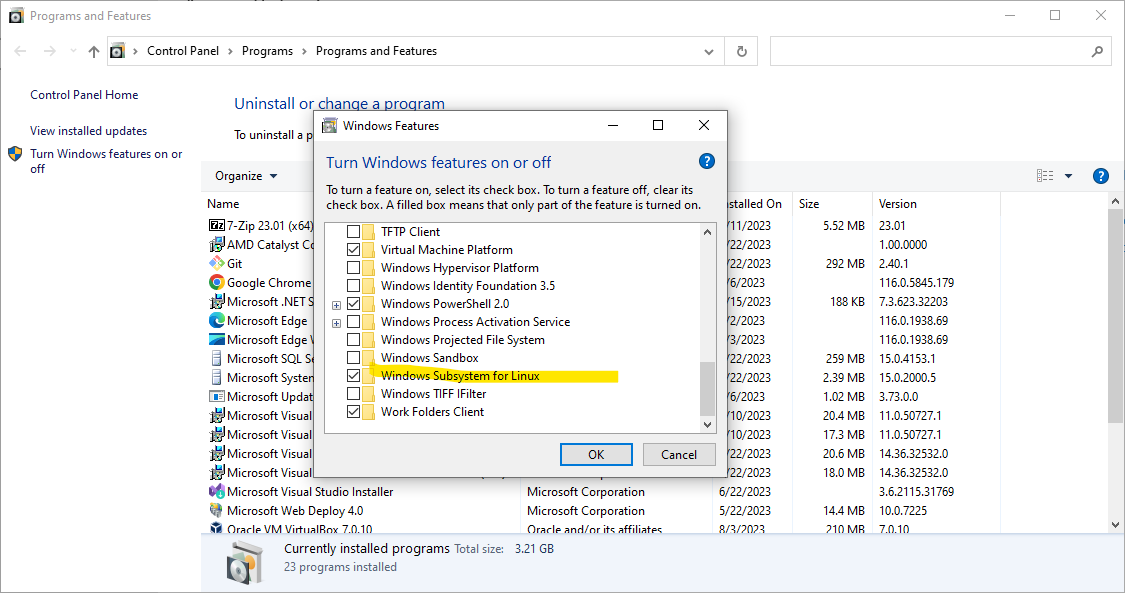
Task: Click the Microsoft .NET program icon
Action: pyautogui.click(x=216, y=301)
